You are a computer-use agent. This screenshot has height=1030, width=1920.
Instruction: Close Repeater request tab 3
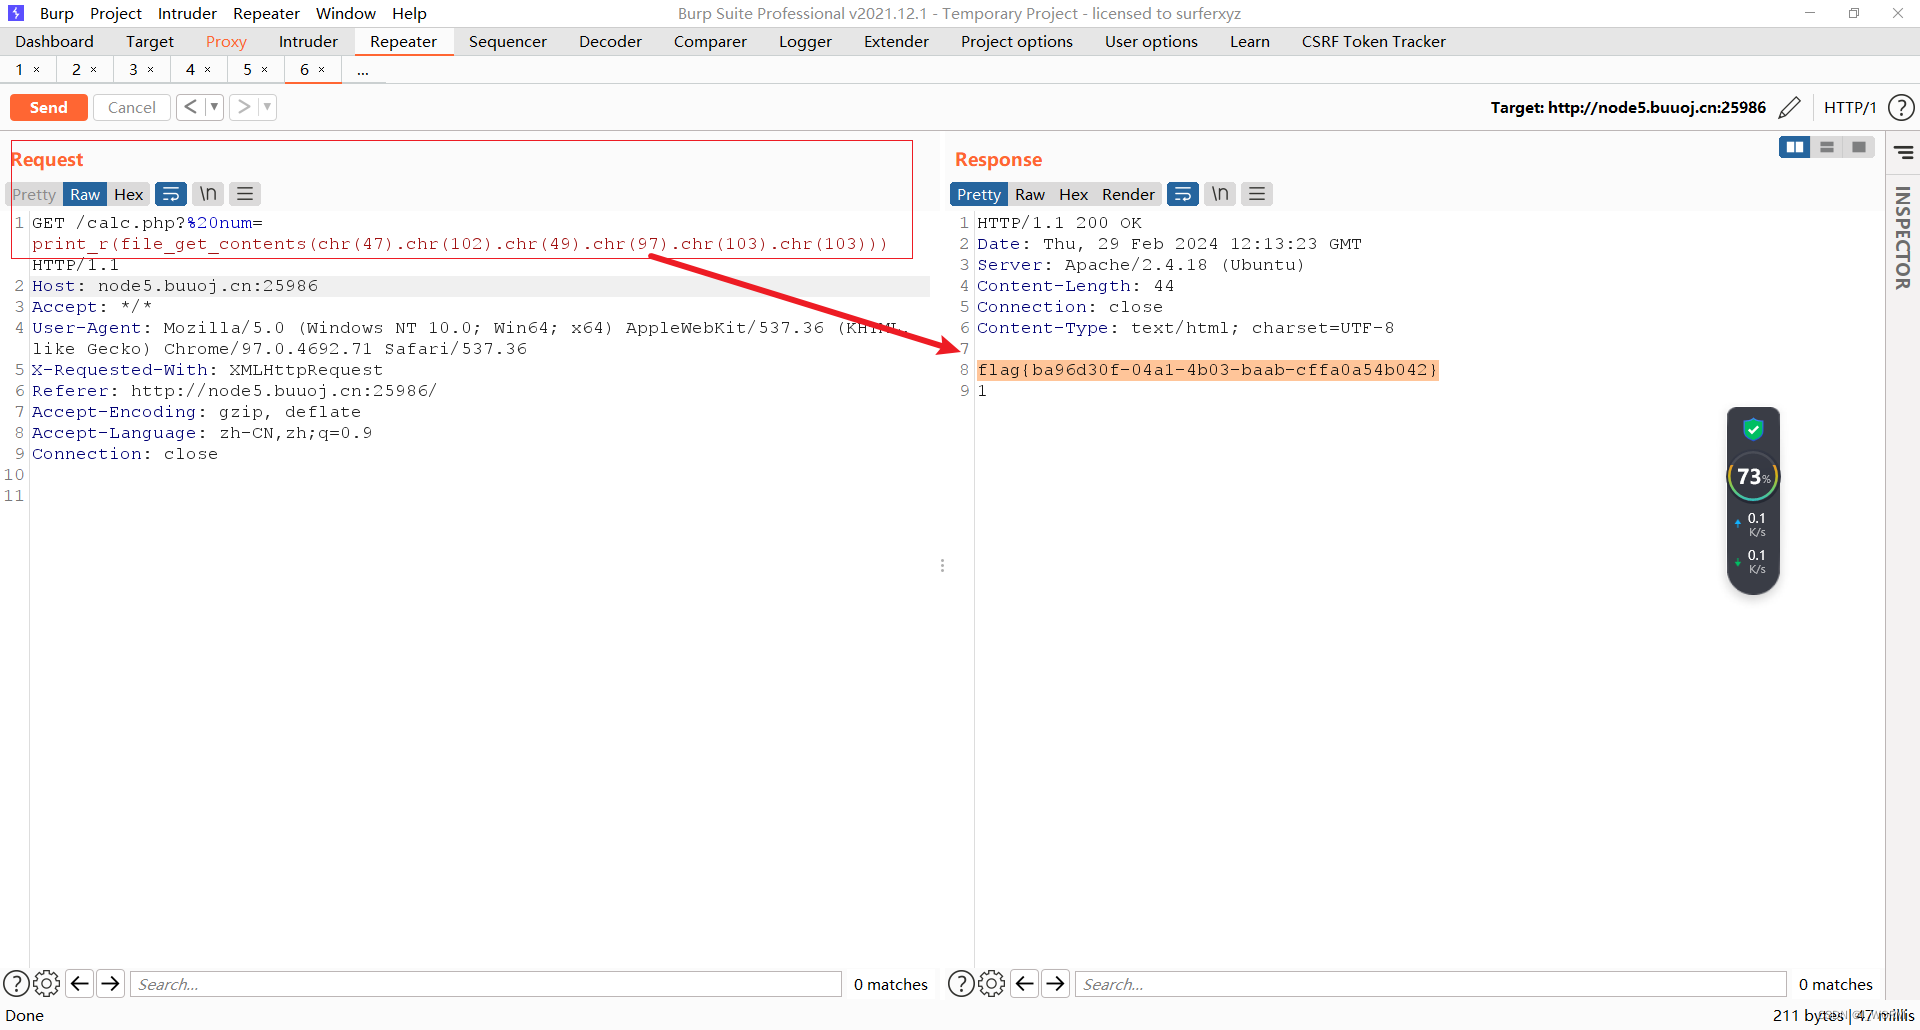click(x=151, y=70)
